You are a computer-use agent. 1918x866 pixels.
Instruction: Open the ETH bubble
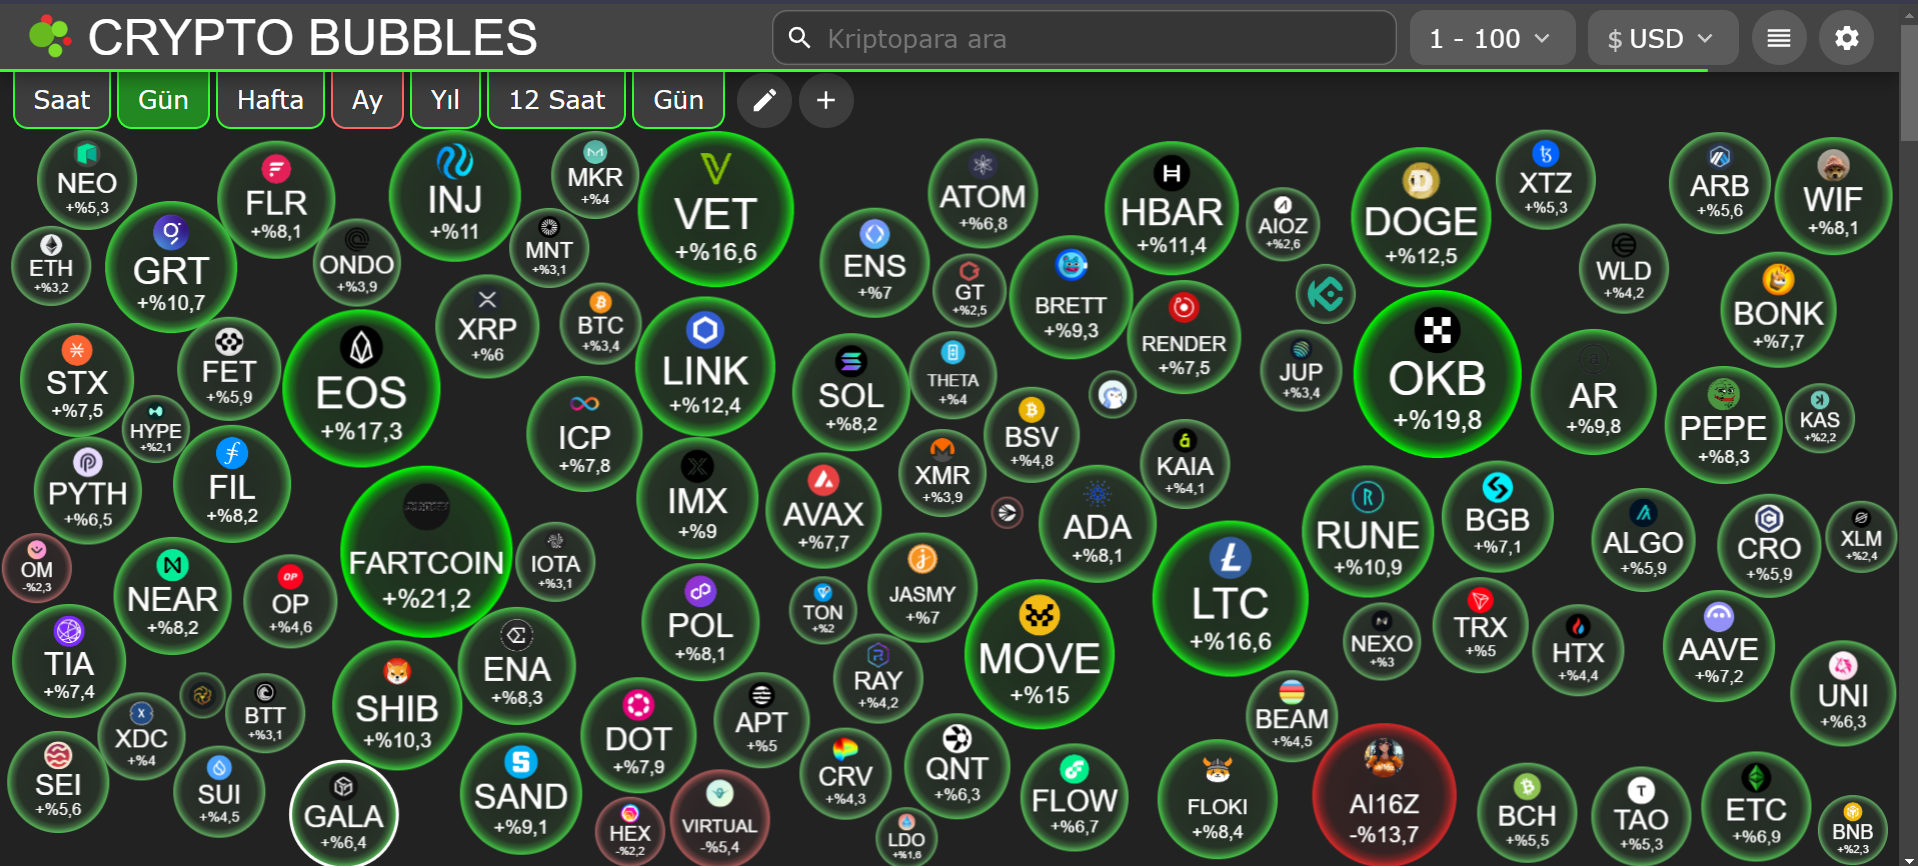(51, 267)
